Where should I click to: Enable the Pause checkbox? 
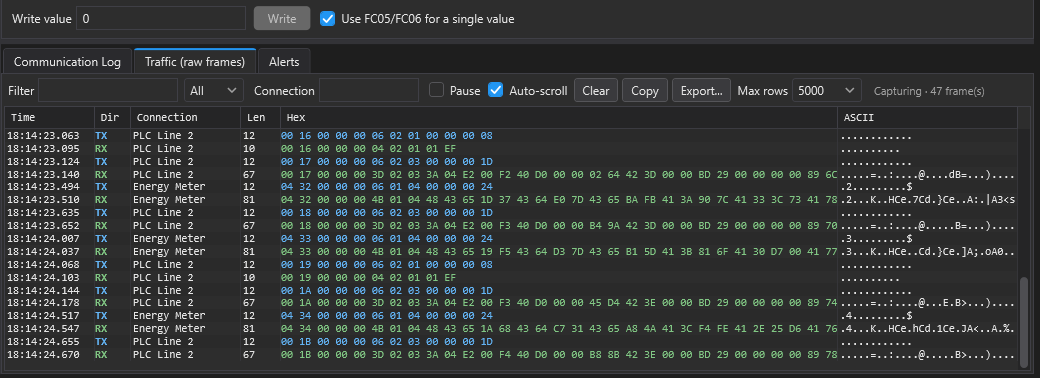pyautogui.click(x=436, y=90)
